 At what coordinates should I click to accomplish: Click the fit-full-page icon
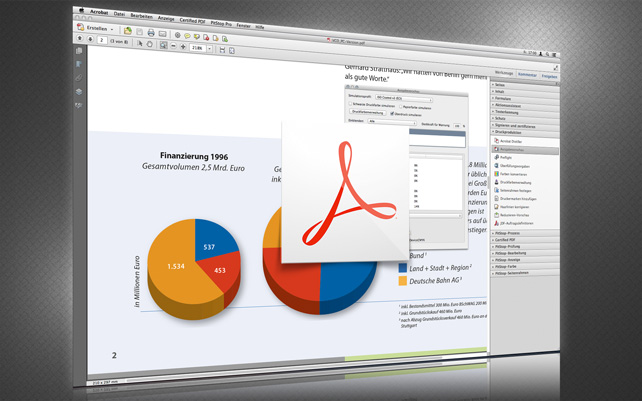pyautogui.click(x=232, y=50)
